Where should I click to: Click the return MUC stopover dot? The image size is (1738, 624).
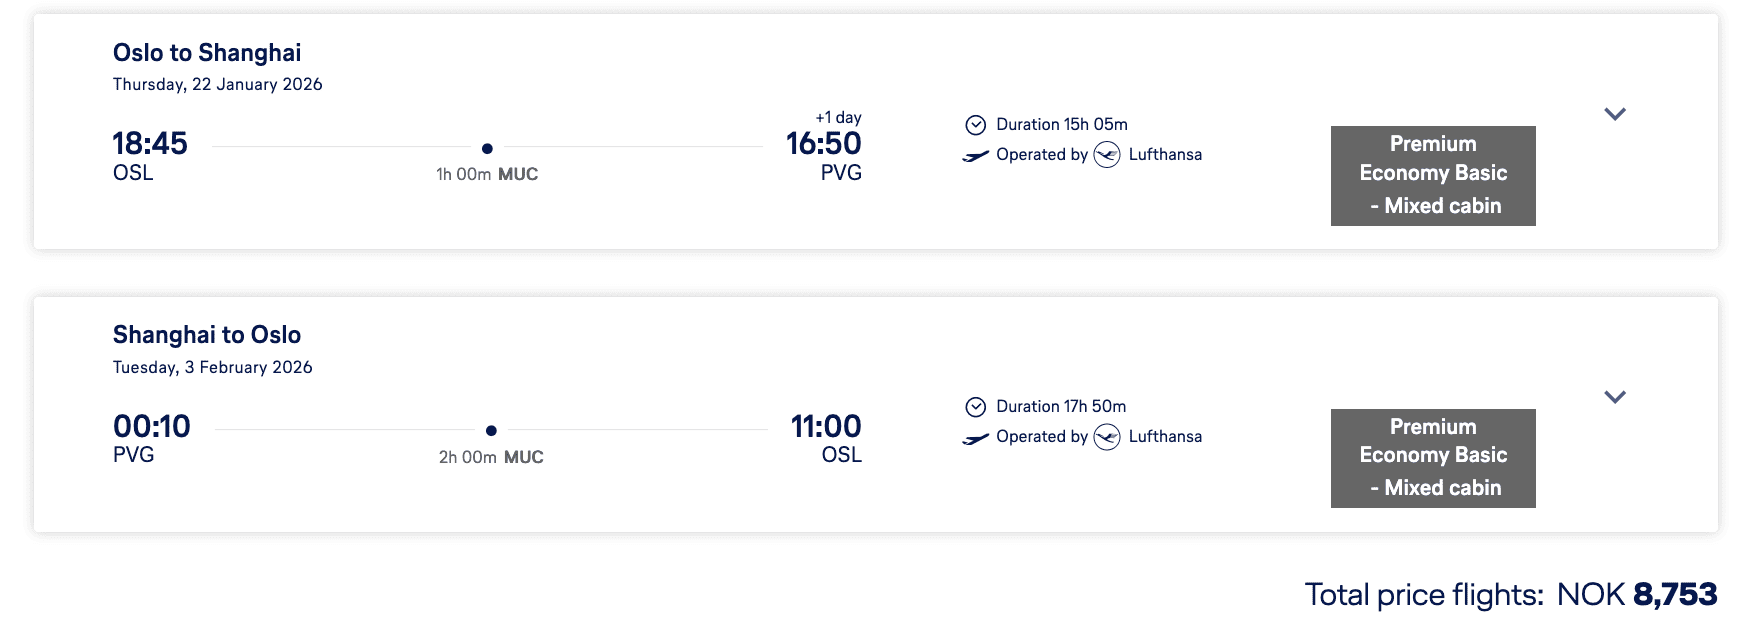tap(491, 431)
